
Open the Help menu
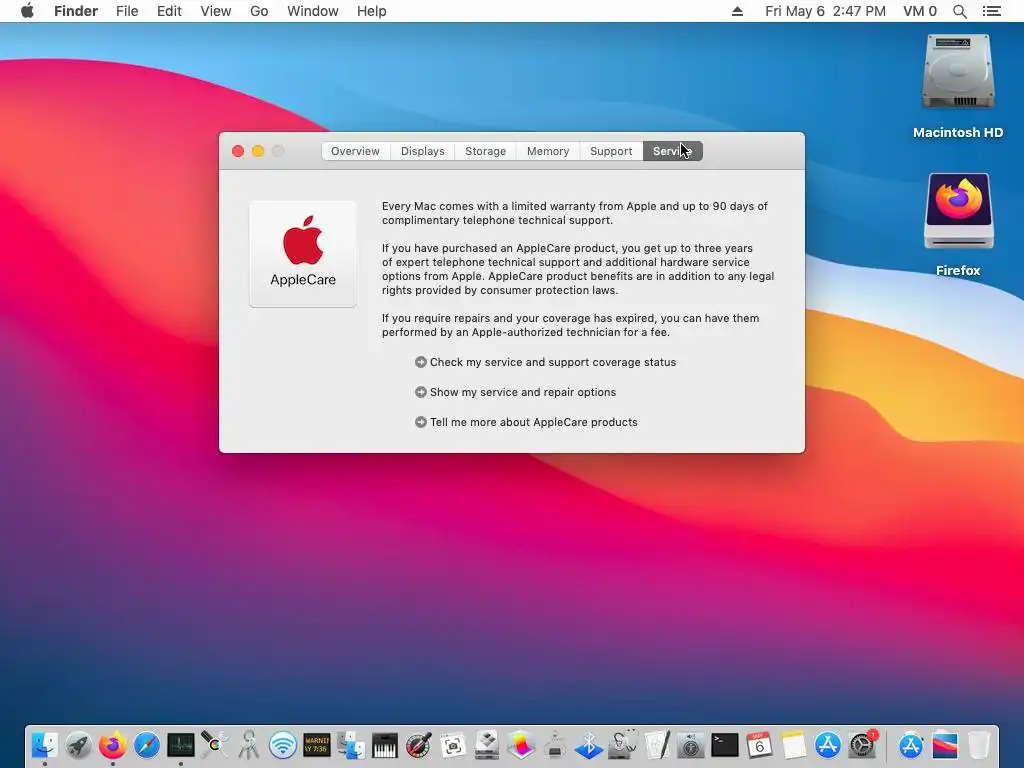[372, 11]
